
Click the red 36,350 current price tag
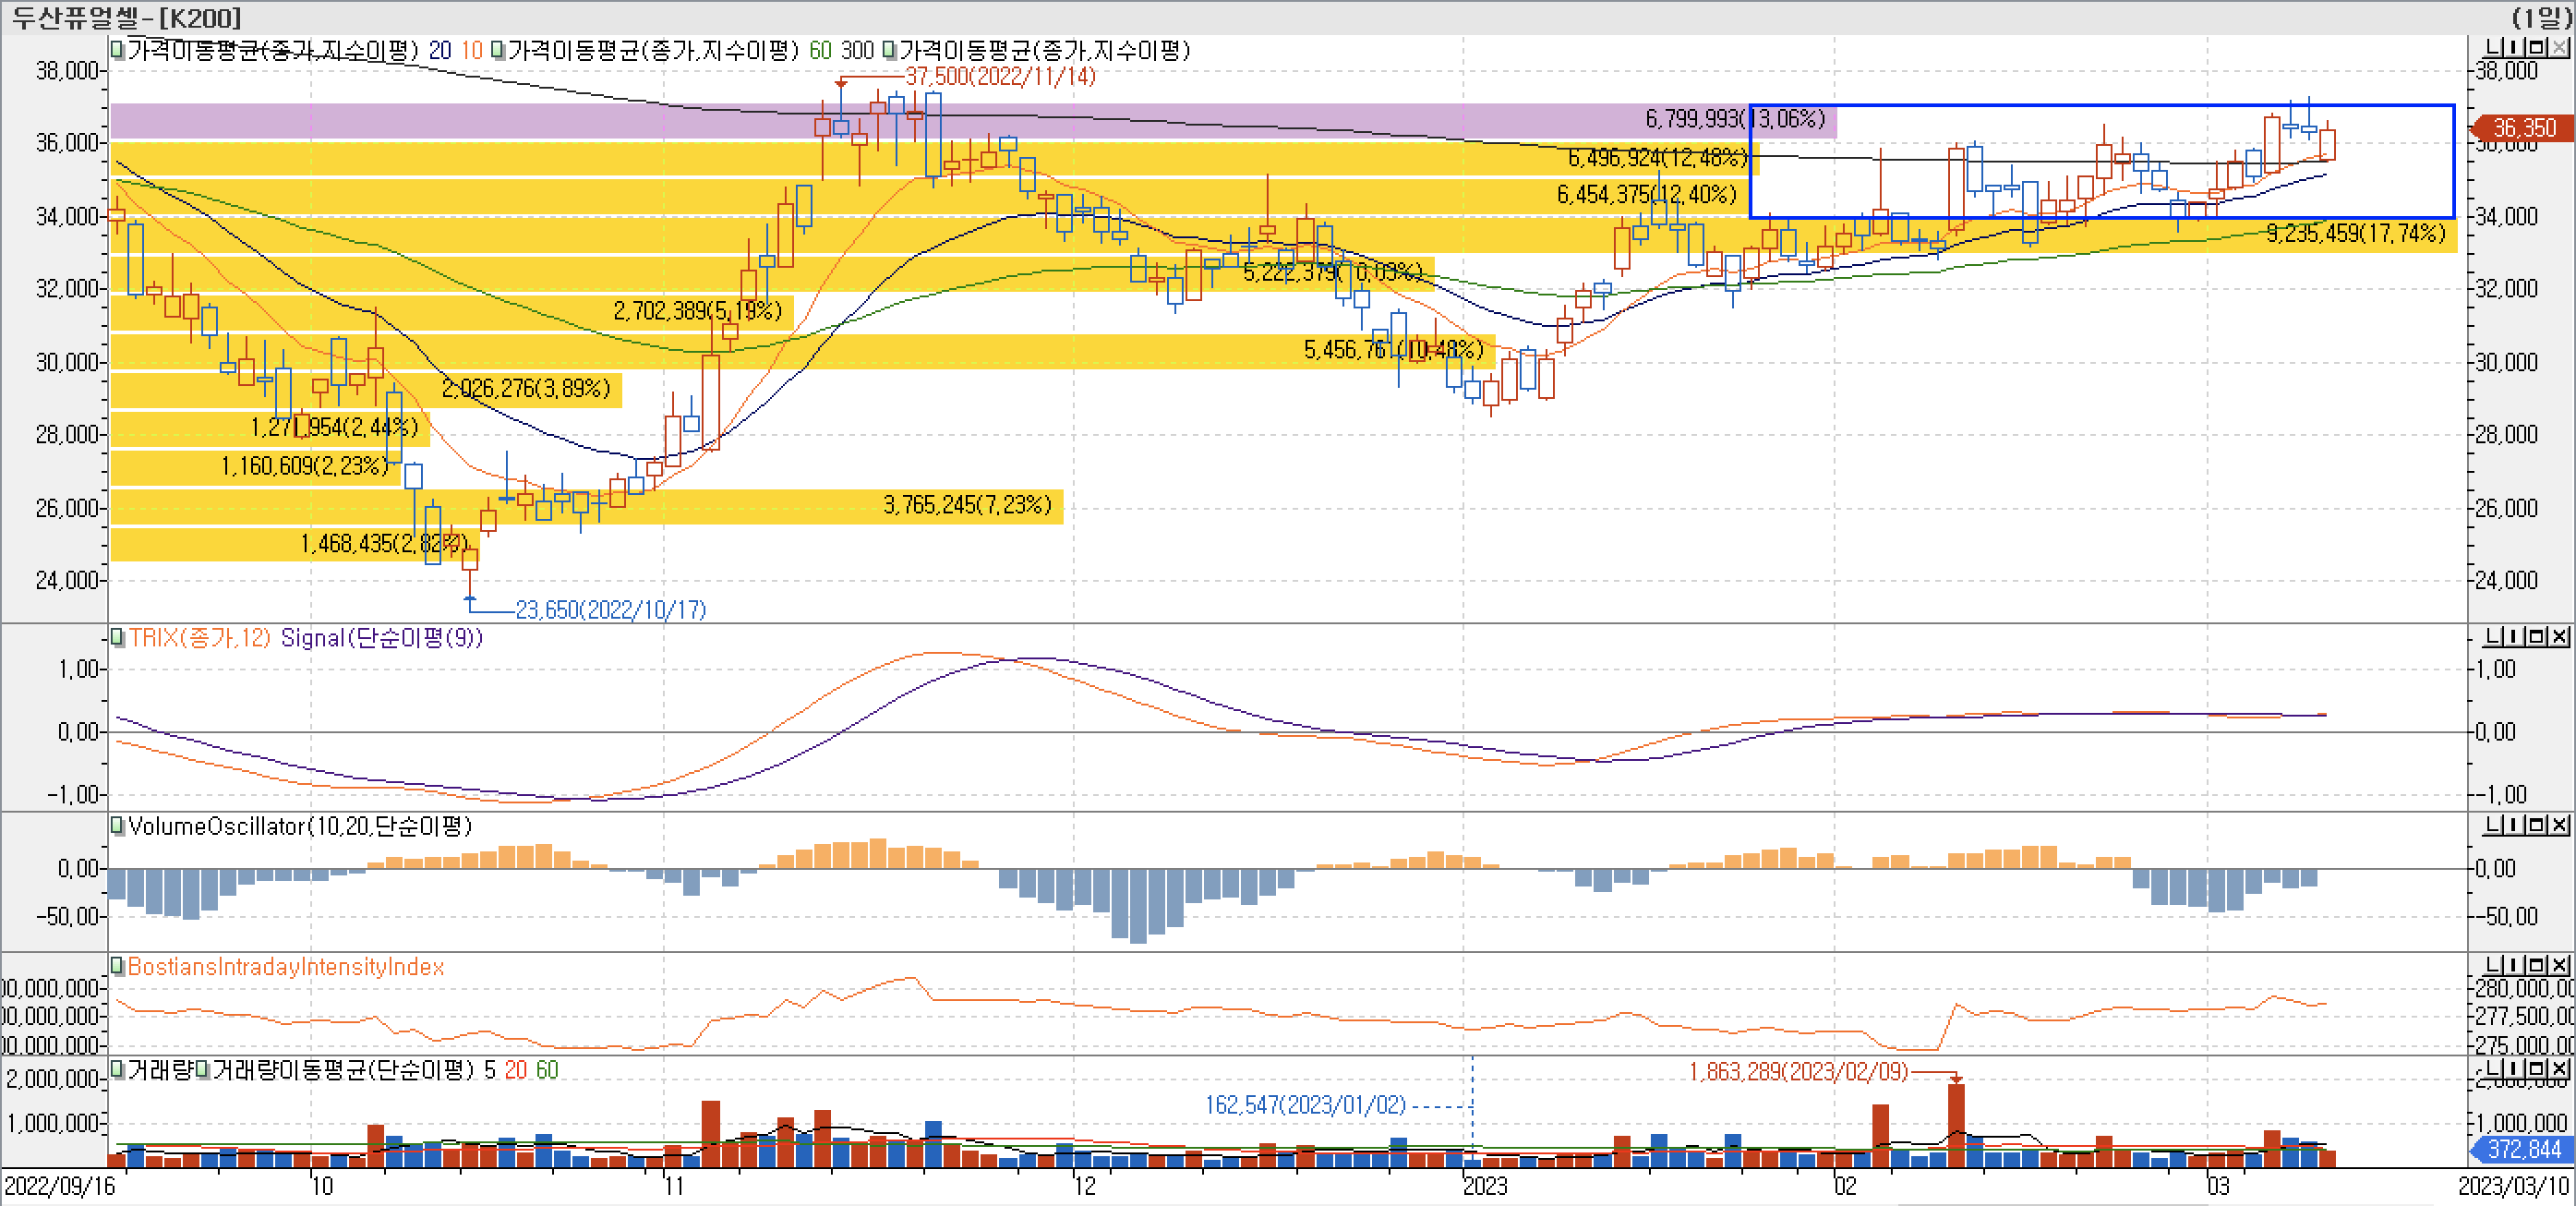[x=2522, y=128]
